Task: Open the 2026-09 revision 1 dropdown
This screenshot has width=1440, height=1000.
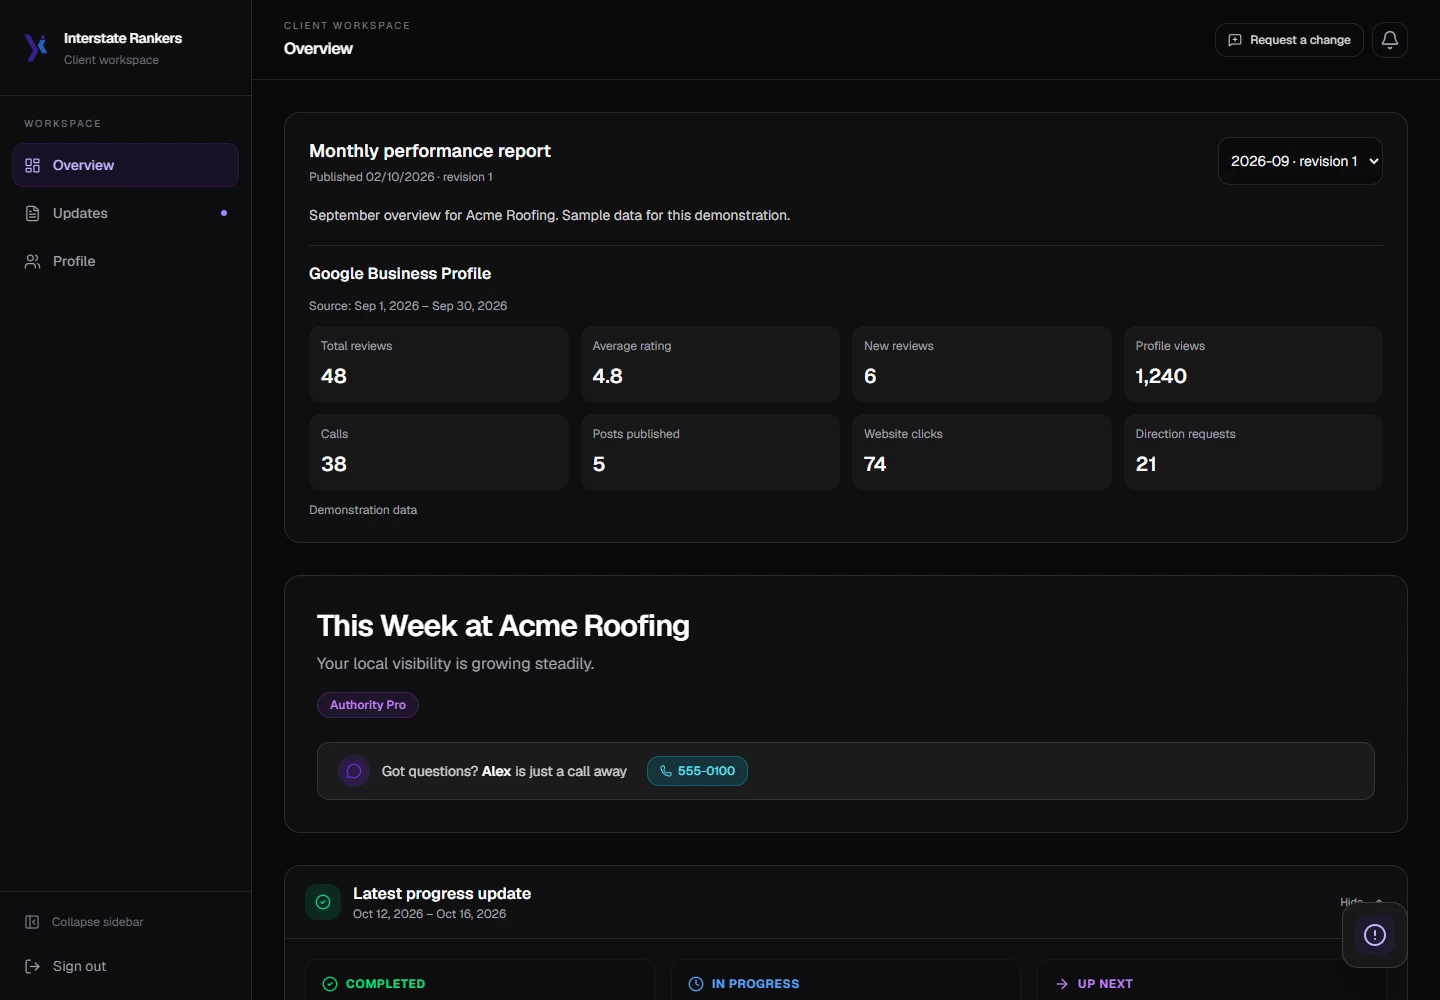Action: click(1300, 161)
